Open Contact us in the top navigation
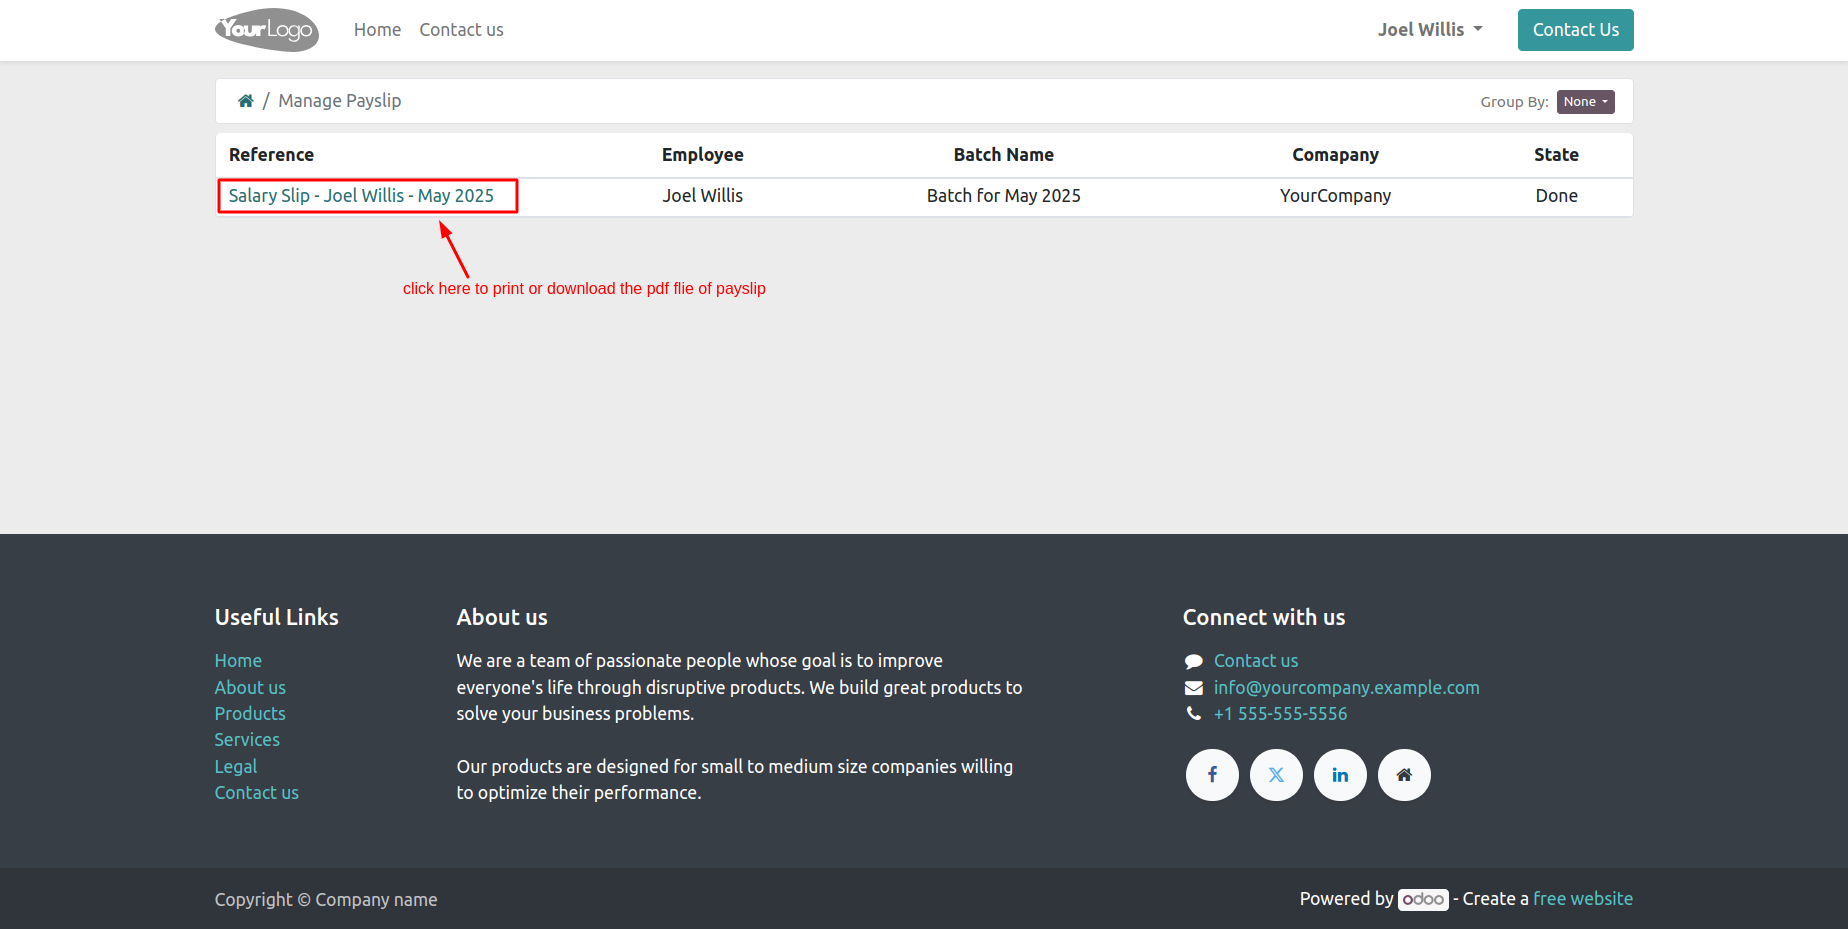This screenshot has height=929, width=1848. [x=461, y=30]
